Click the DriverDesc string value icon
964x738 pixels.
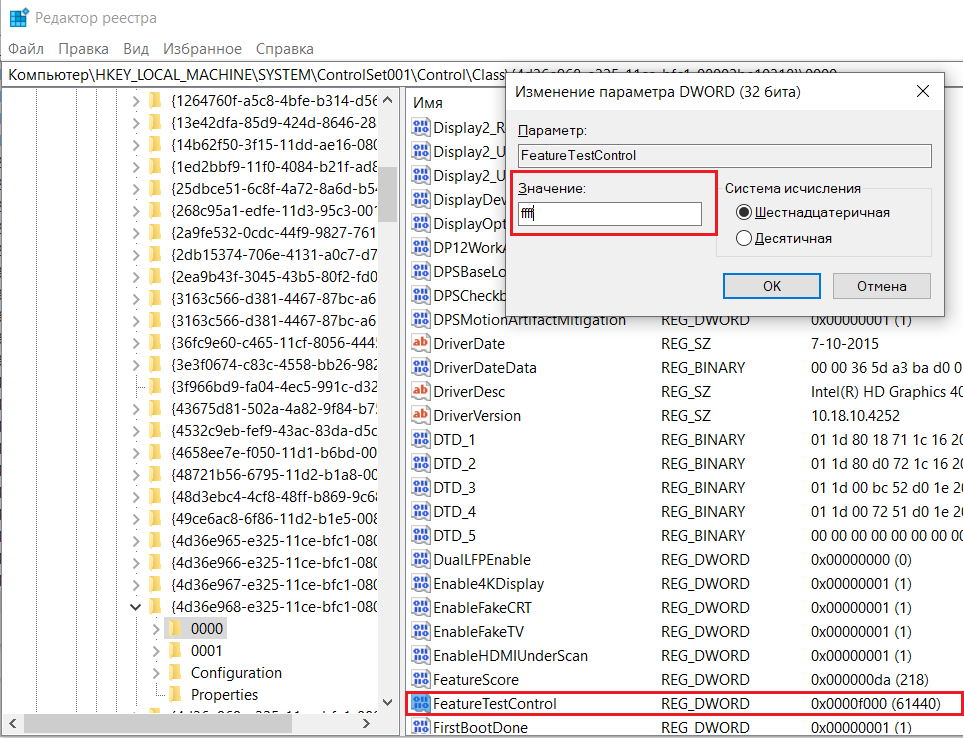click(x=421, y=392)
